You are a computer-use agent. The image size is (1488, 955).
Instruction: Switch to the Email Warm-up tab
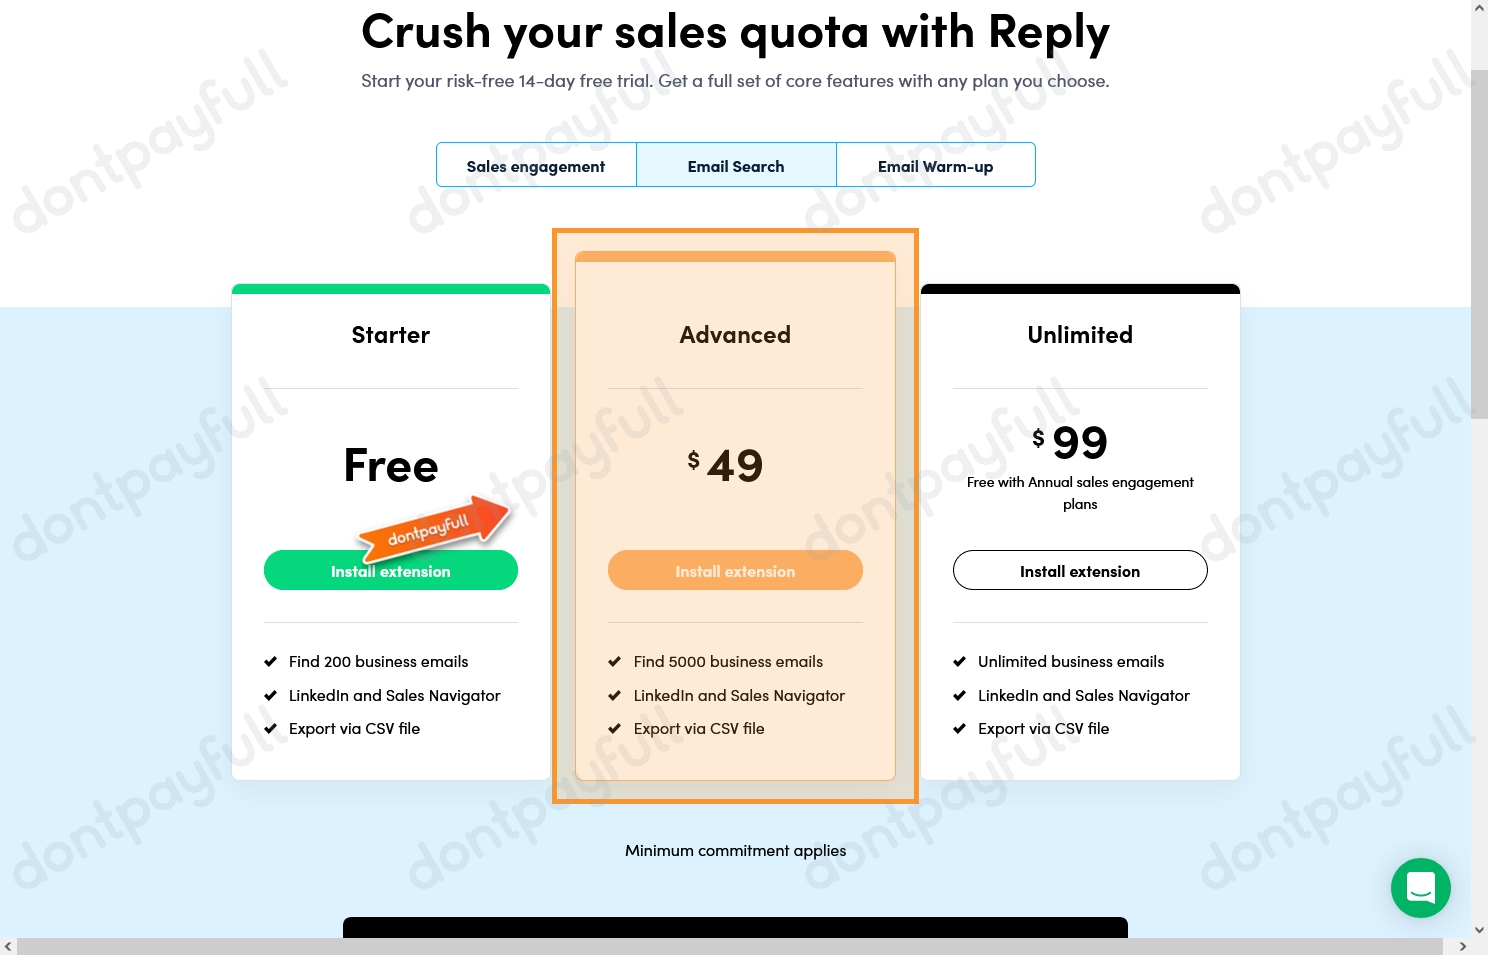click(935, 165)
